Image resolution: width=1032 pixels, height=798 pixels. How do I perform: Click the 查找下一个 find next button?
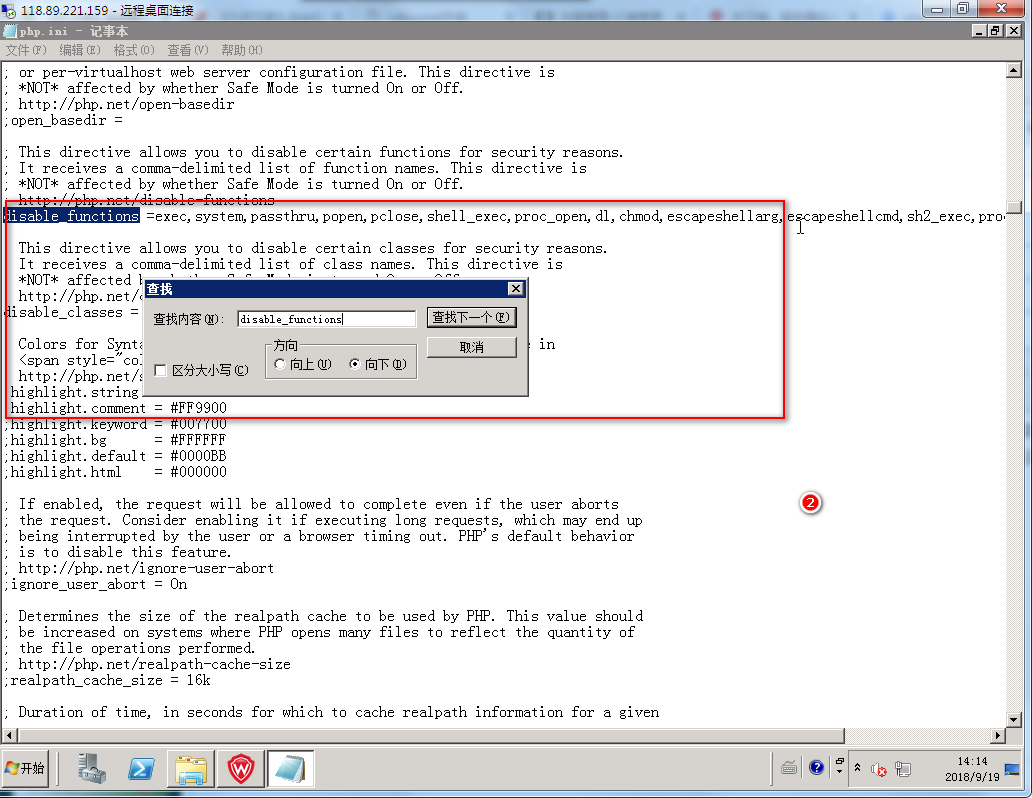(471, 318)
